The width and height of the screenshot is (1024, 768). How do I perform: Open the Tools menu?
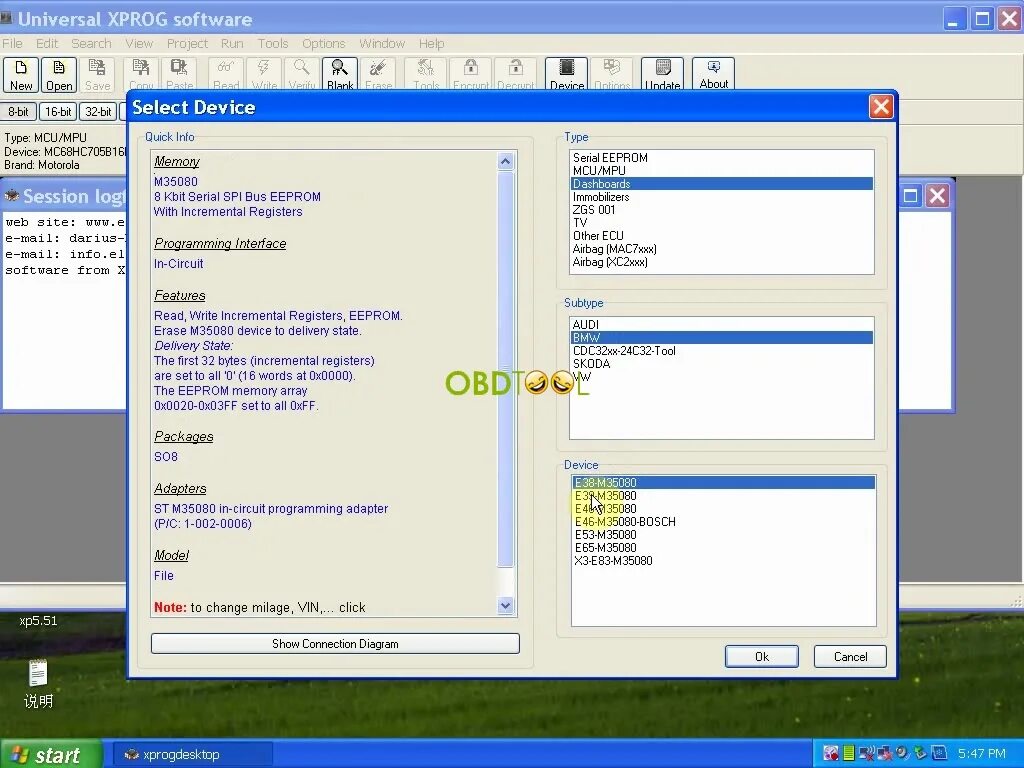click(273, 43)
